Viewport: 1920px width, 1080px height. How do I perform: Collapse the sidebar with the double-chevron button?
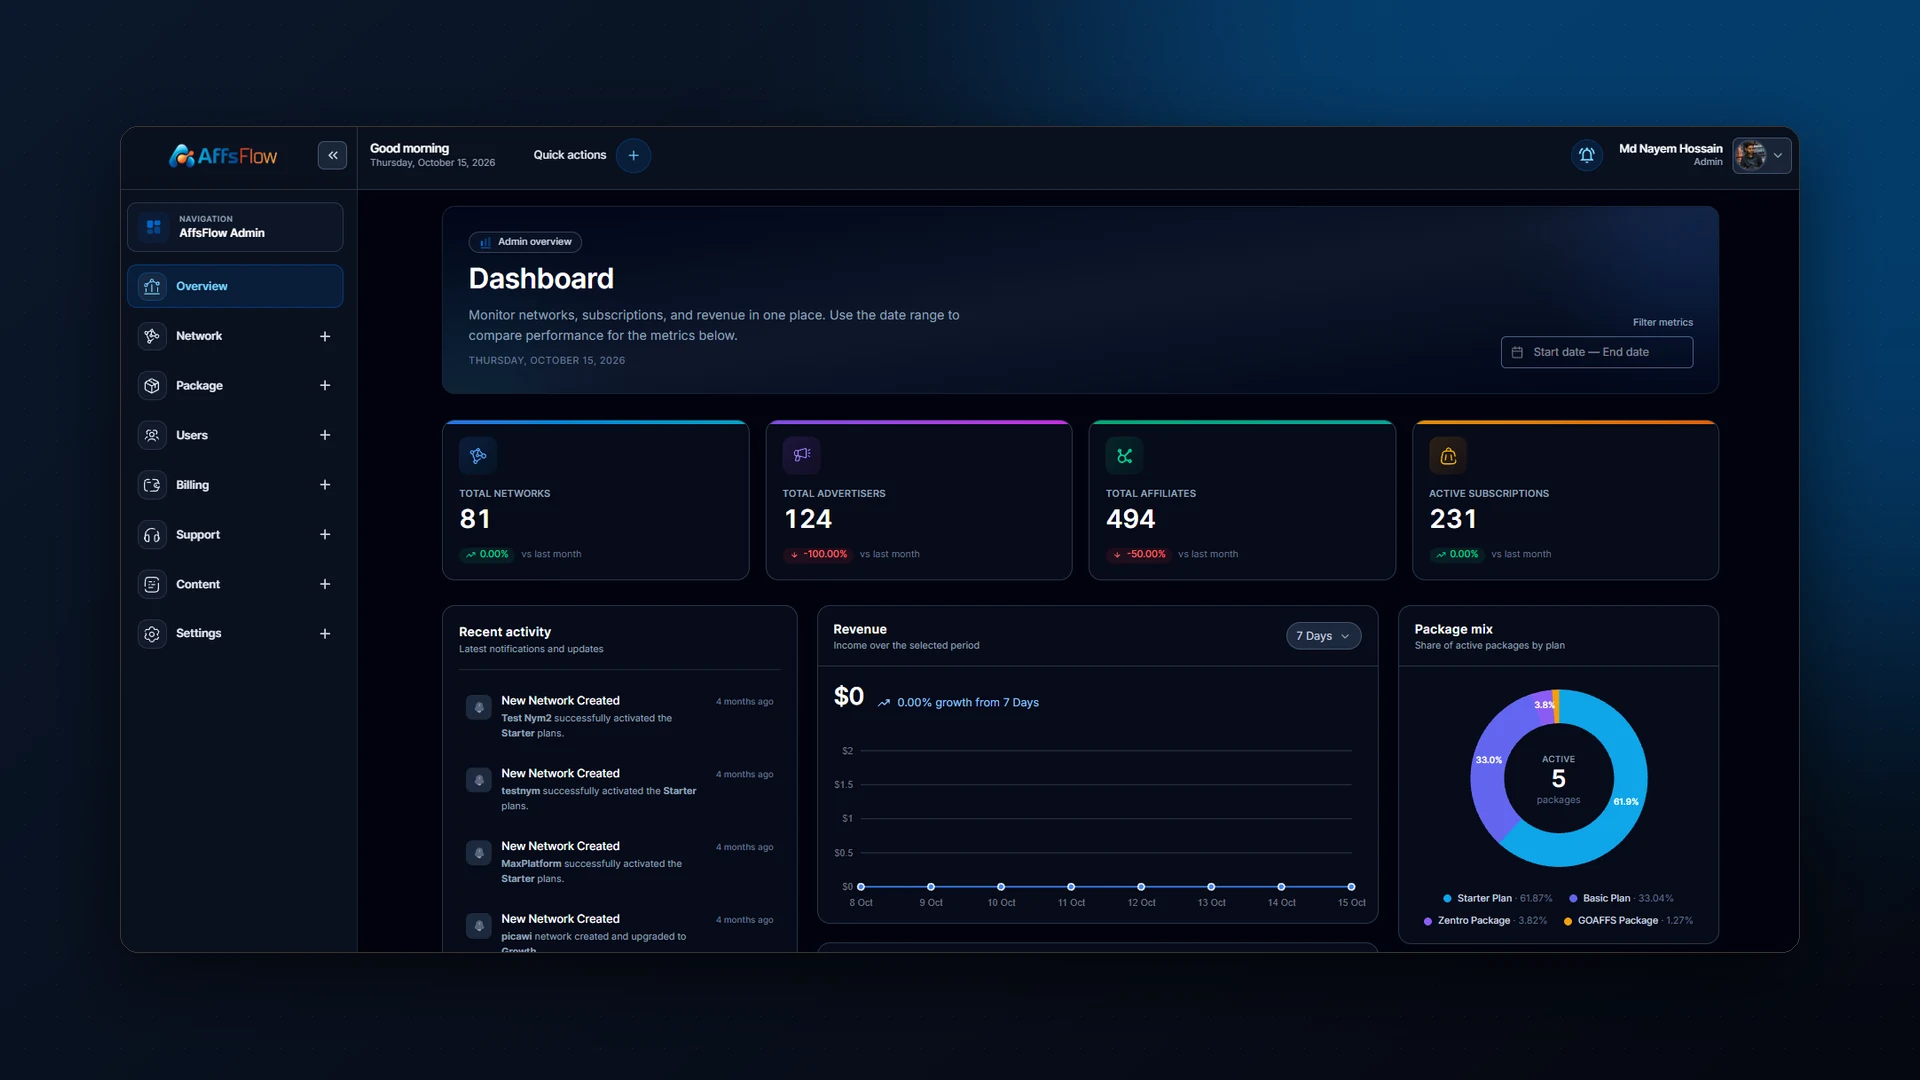[x=332, y=155]
